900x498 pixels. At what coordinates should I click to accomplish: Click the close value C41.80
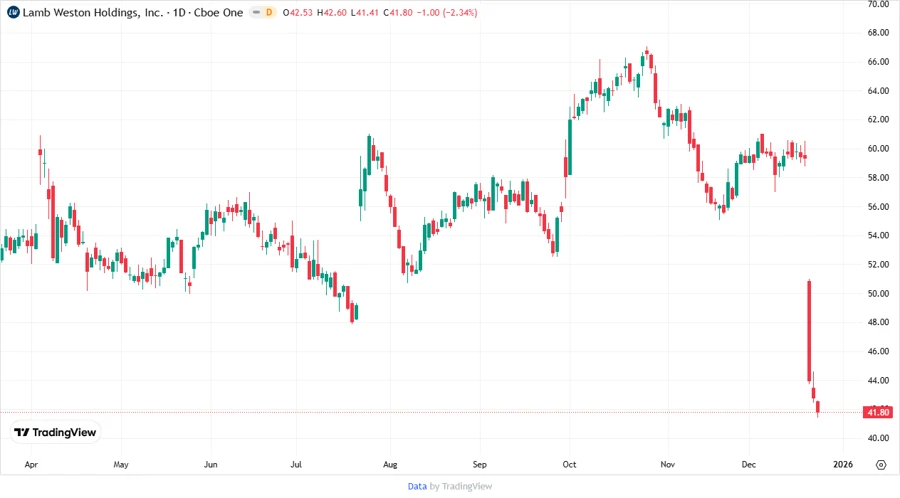(x=397, y=13)
